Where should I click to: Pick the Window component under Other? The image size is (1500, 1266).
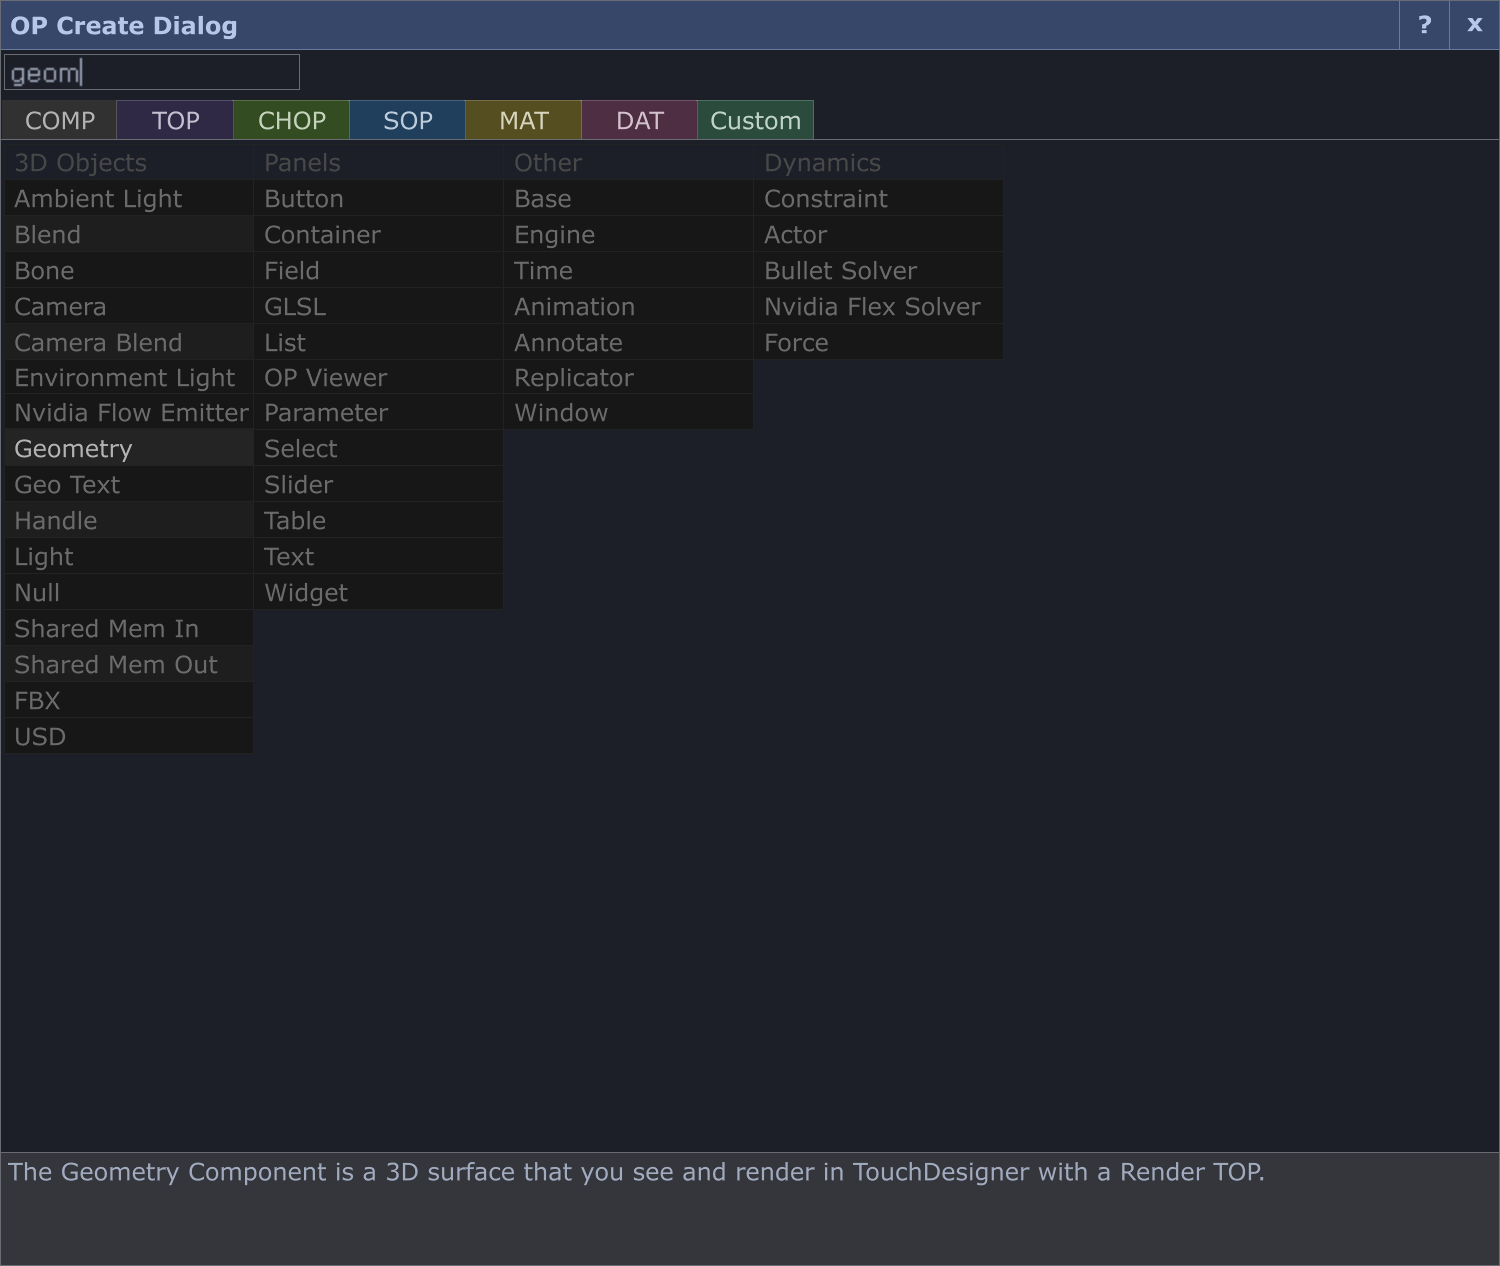[x=560, y=413]
